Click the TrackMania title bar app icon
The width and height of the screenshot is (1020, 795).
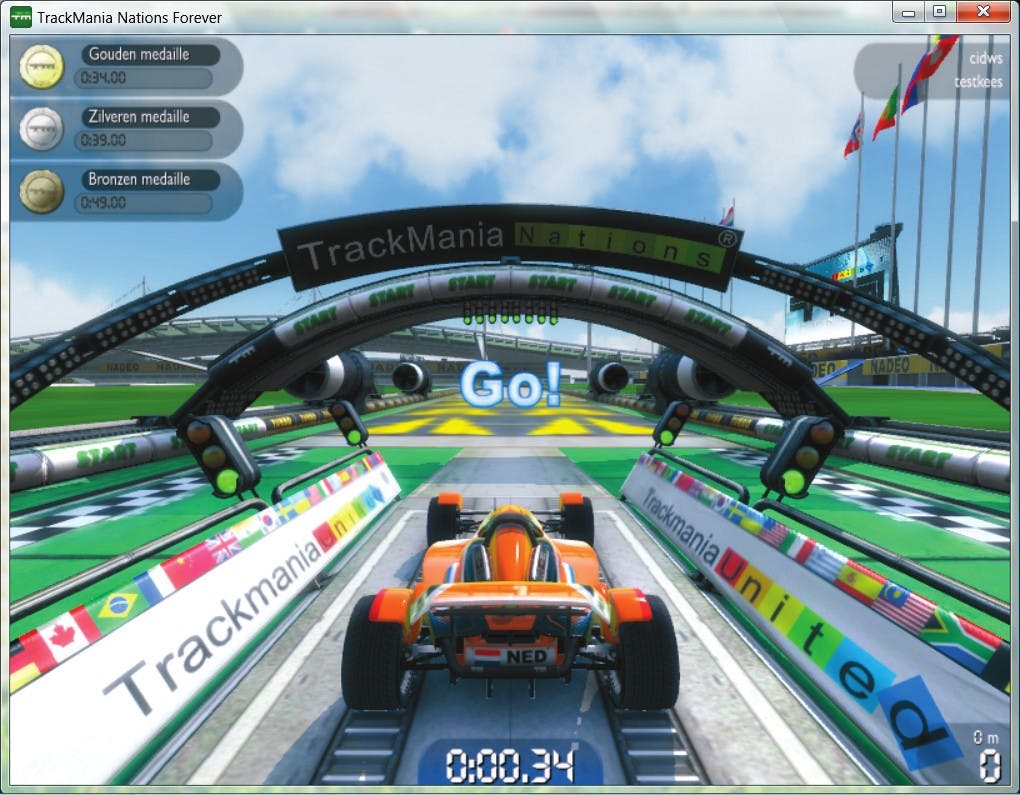[x=21, y=18]
